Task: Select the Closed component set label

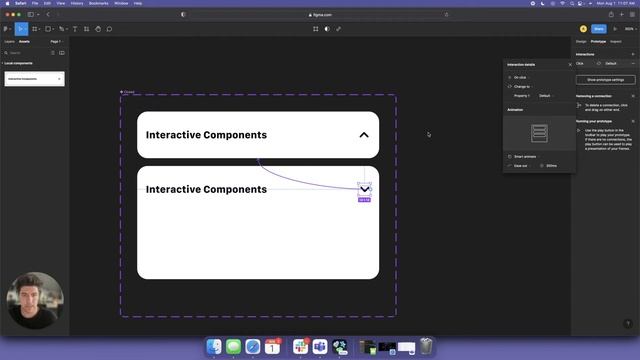Action: click(x=127, y=92)
